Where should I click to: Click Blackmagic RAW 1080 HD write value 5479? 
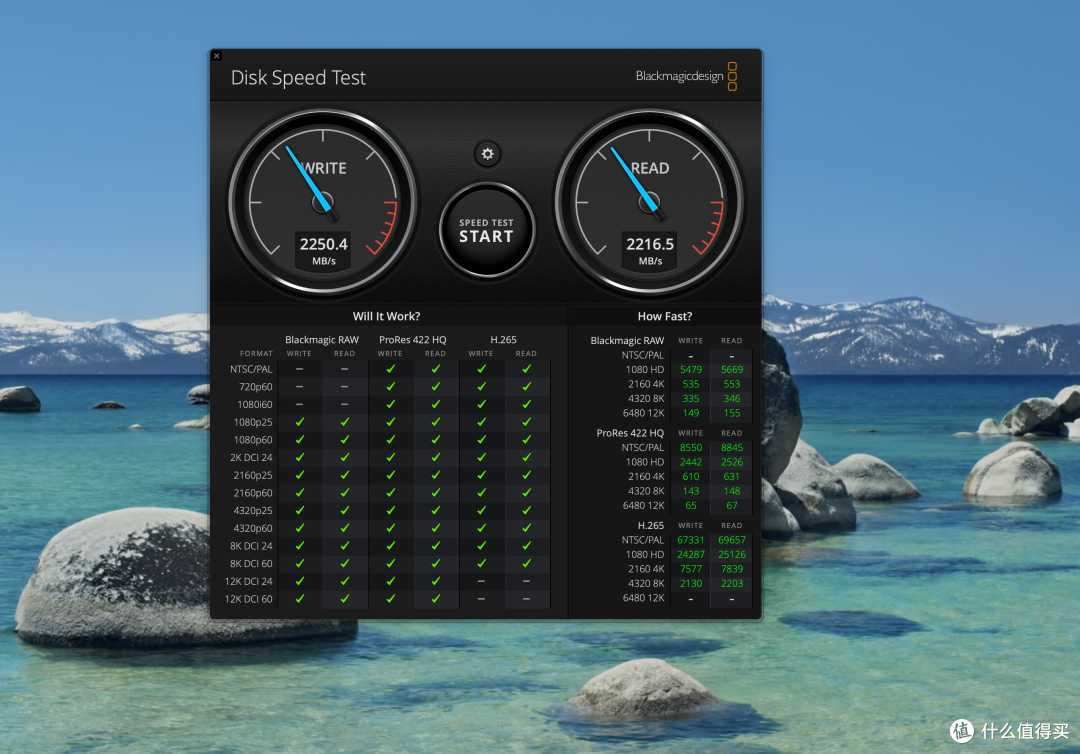click(x=691, y=370)
